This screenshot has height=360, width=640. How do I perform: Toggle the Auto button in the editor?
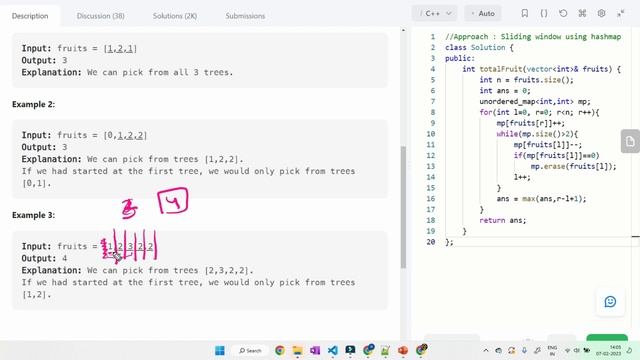[483, 13]
